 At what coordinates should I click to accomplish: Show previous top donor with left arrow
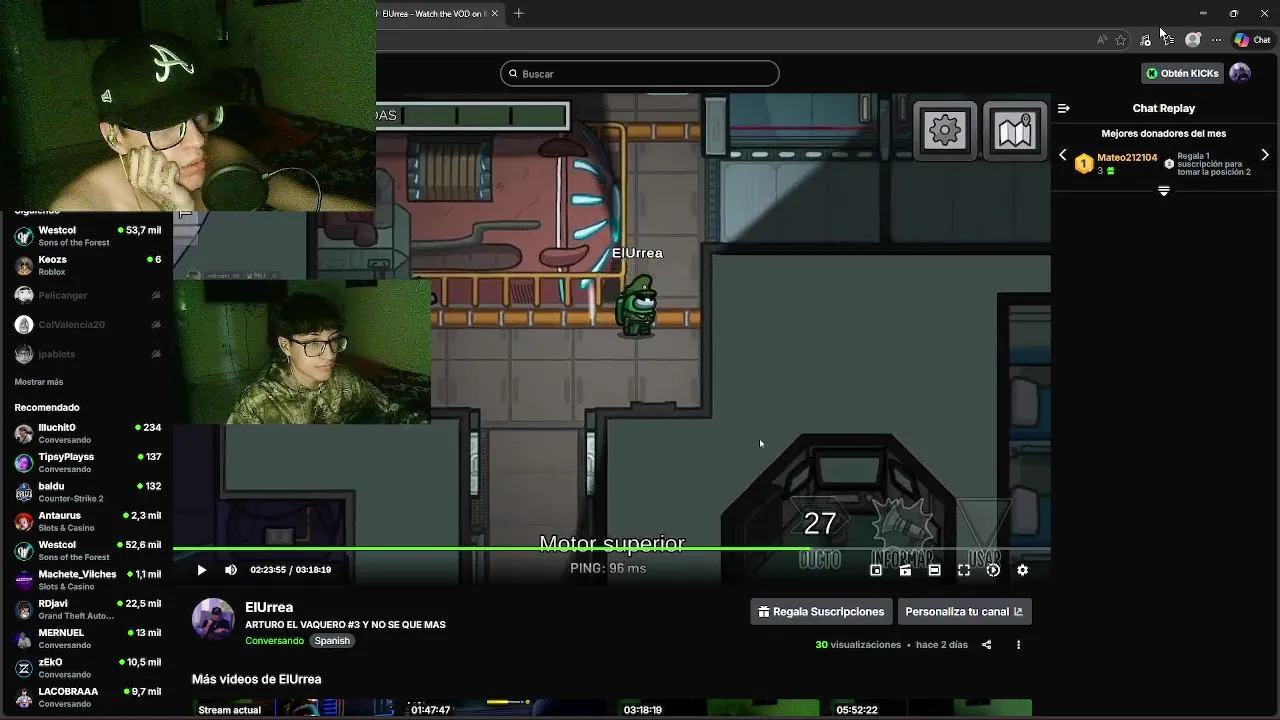1063,155
